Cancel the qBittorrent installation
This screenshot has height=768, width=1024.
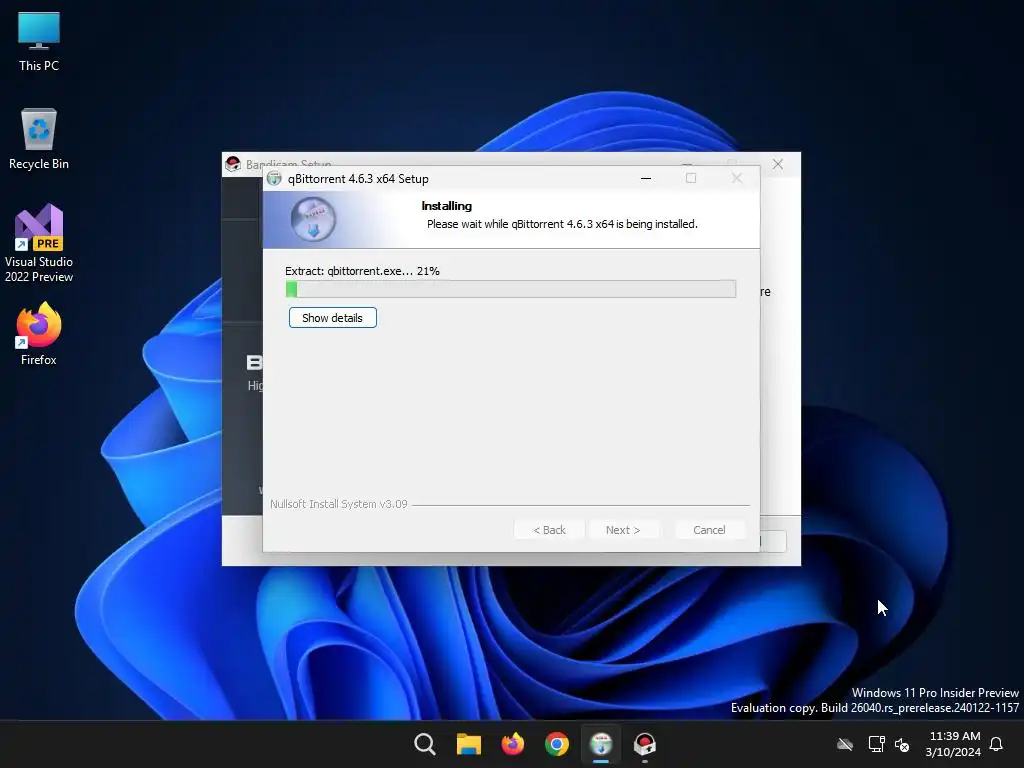[709, 530]
